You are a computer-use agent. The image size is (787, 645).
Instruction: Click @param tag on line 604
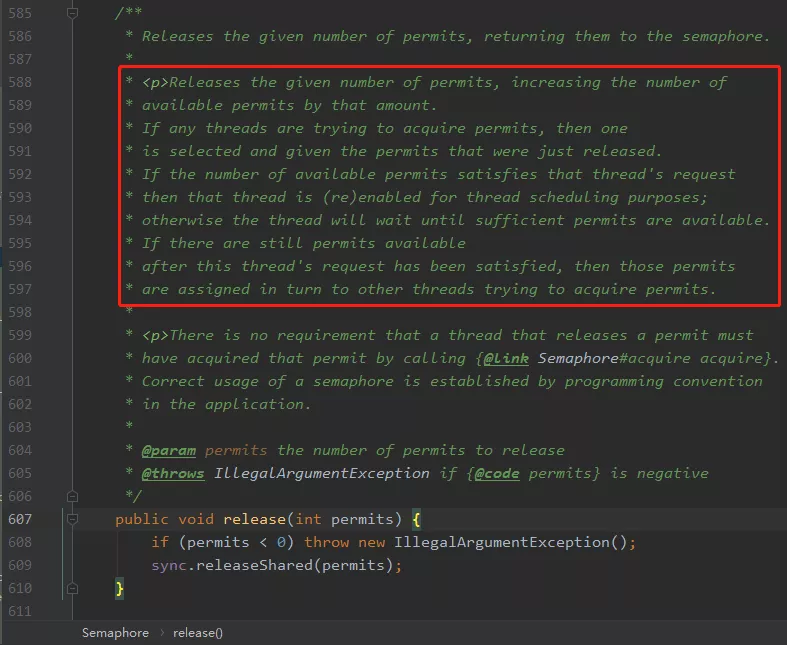(x=169, y=450)
